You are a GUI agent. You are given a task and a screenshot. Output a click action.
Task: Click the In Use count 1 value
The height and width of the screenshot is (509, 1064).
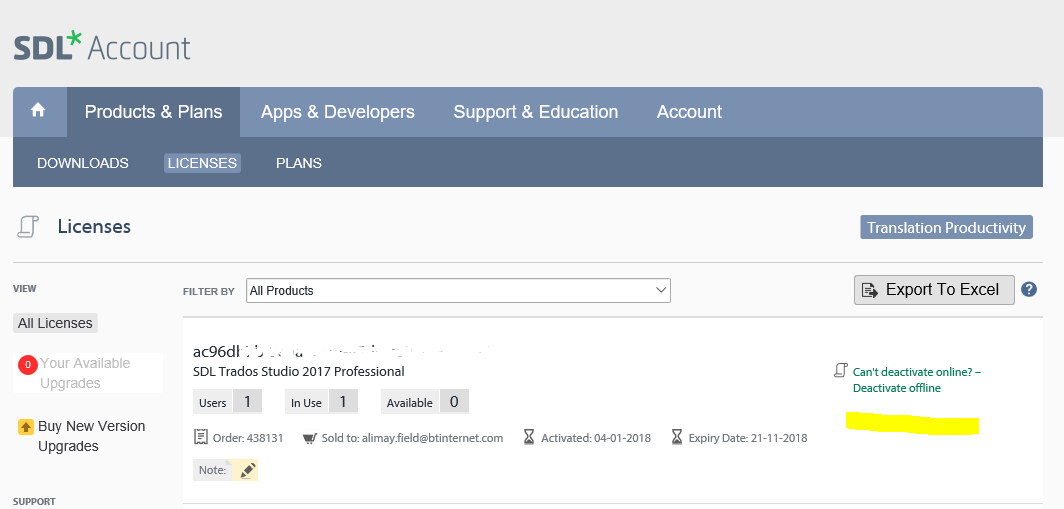point(343,402)
